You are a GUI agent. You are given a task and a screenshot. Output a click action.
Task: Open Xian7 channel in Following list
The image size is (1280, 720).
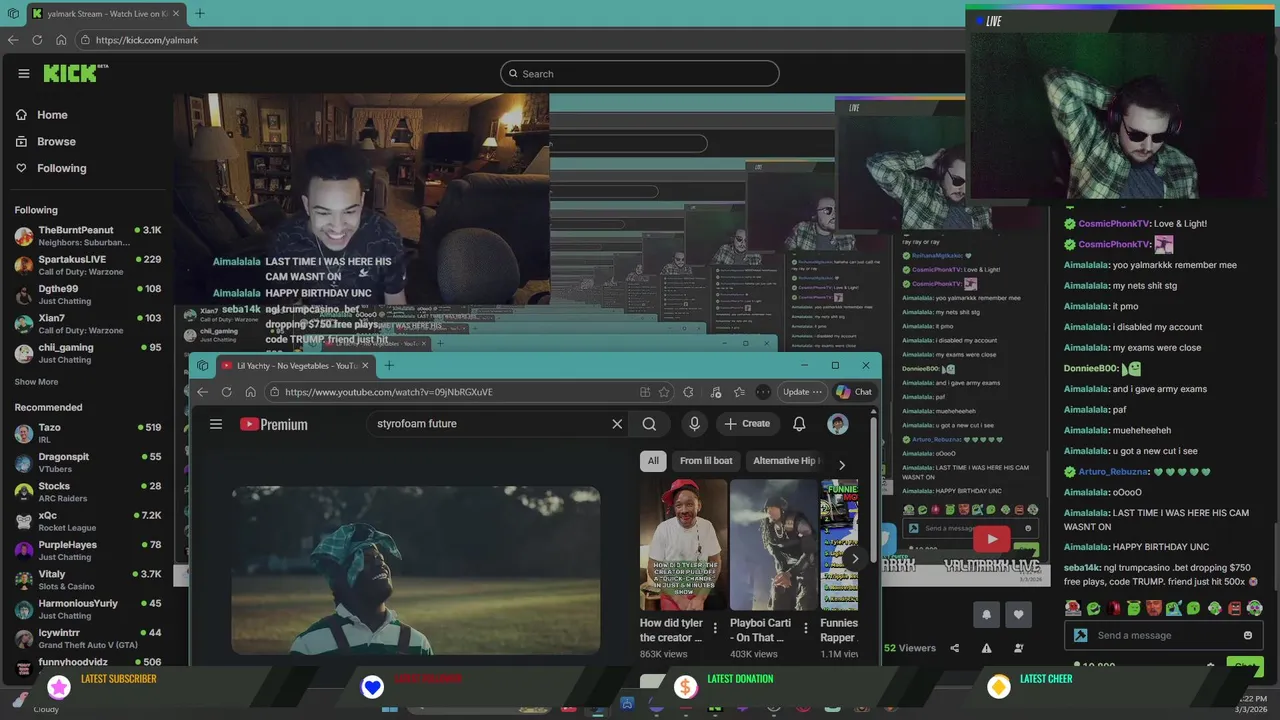click(x=88, y=323)
